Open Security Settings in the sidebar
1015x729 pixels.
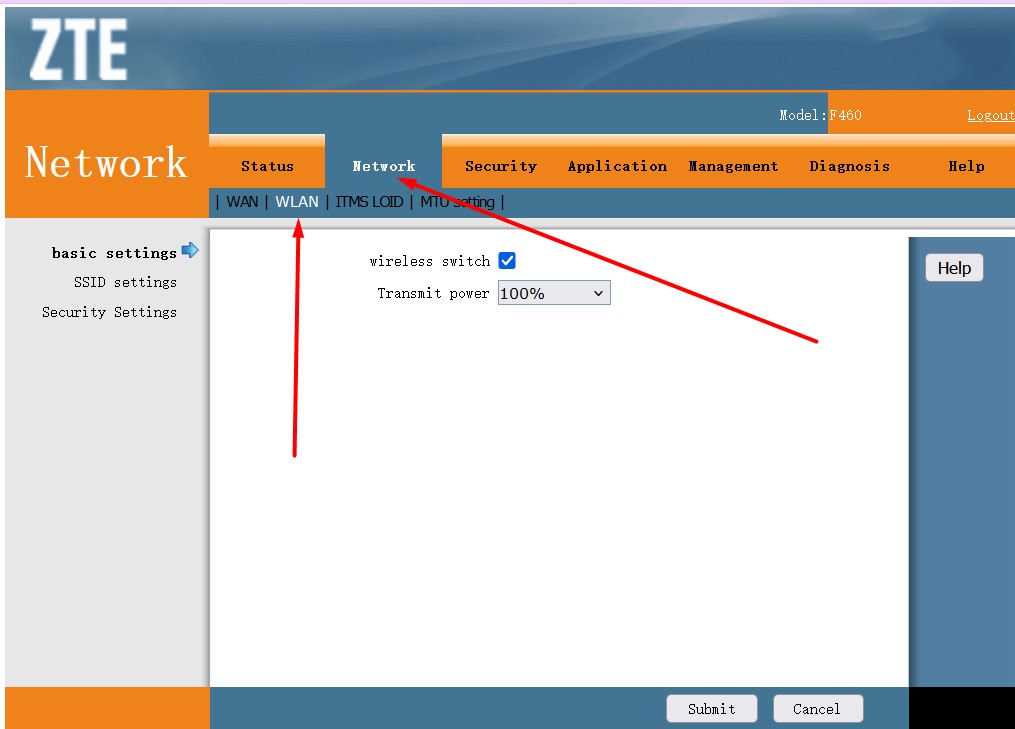tap(109, 312)
